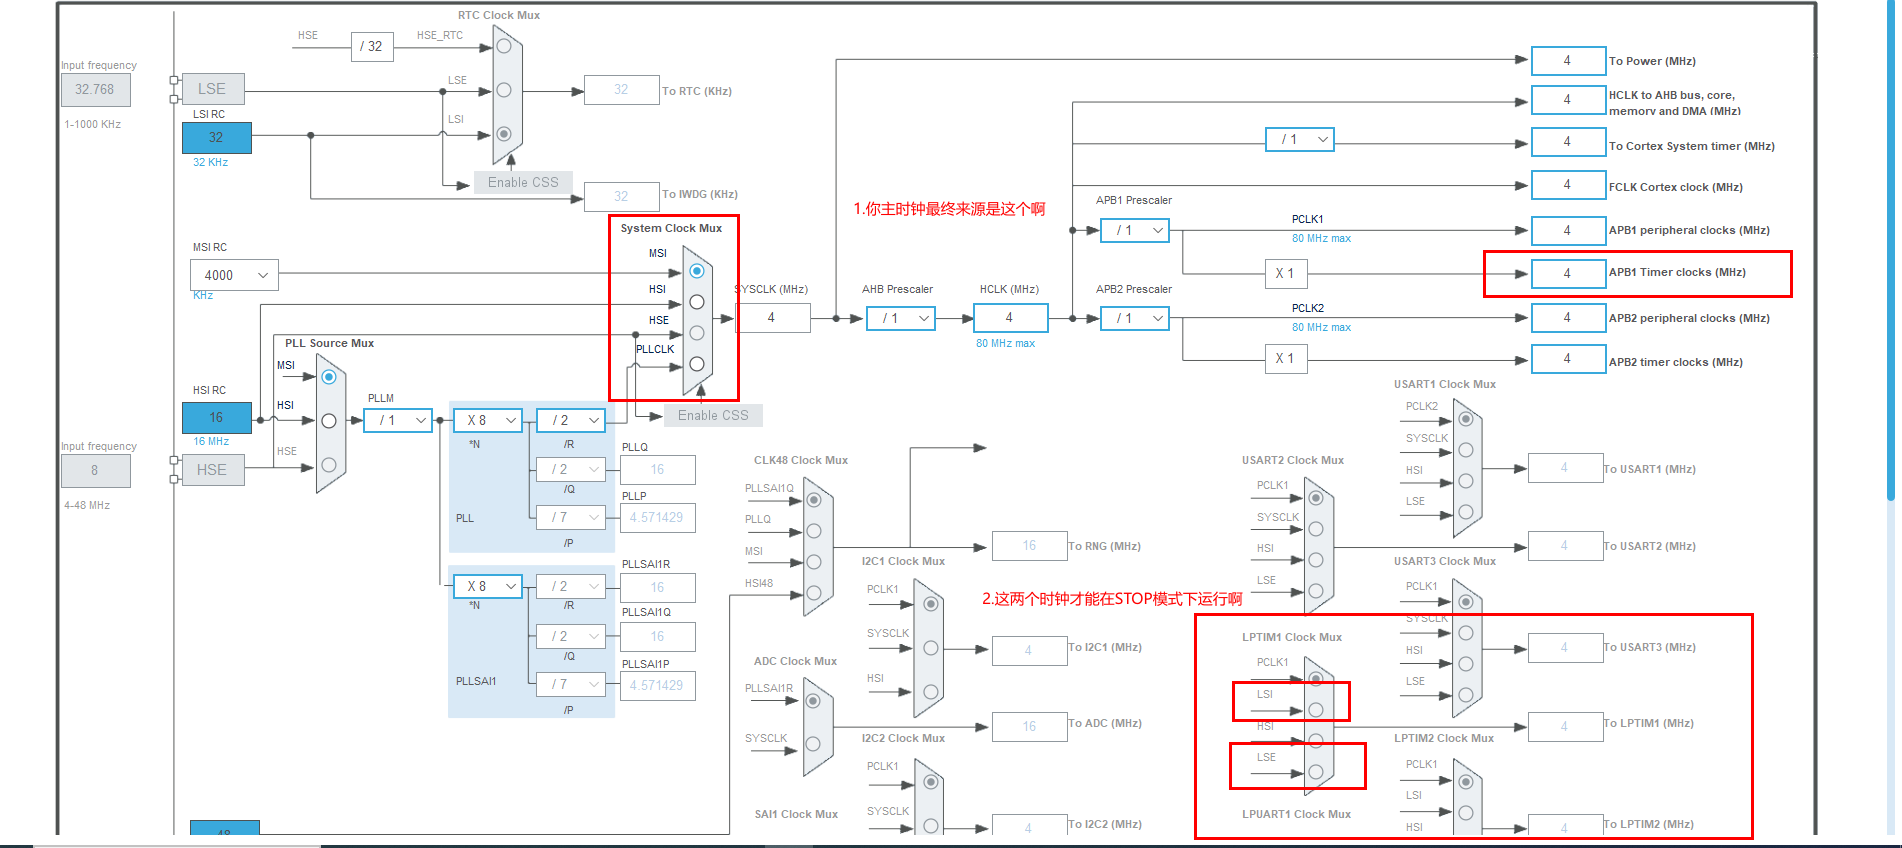Click the APB1 Timer clocks value box
This screenshot has width=1902, height=848.
[1569, 273]
